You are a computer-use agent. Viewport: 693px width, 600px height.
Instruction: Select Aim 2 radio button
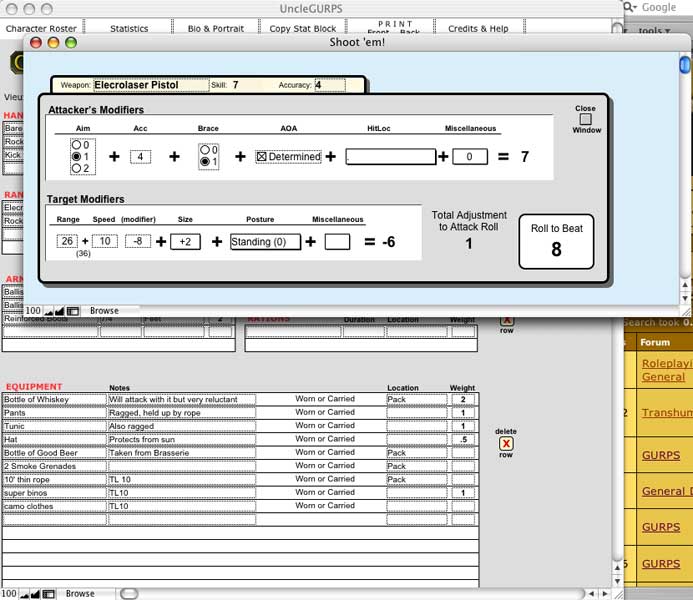click(76, 168)
